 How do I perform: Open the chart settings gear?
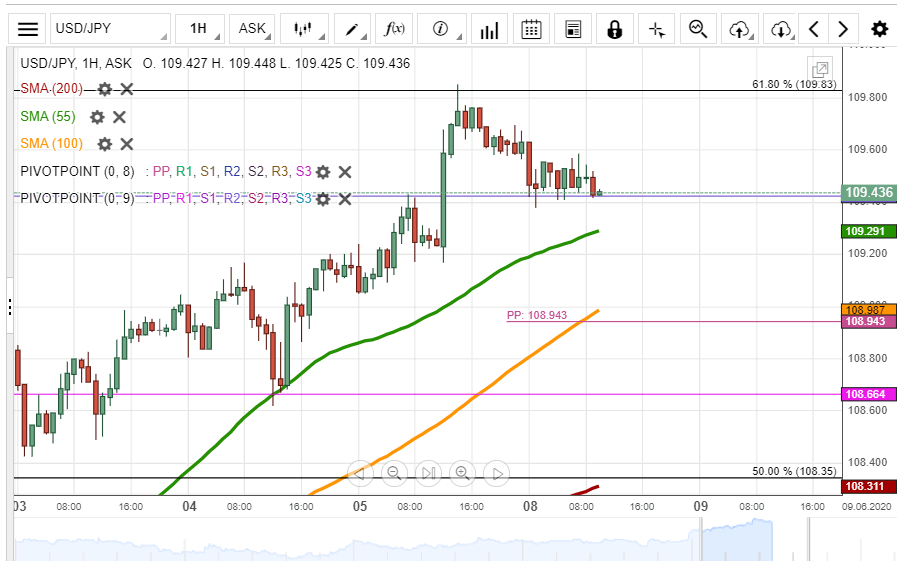879,29
